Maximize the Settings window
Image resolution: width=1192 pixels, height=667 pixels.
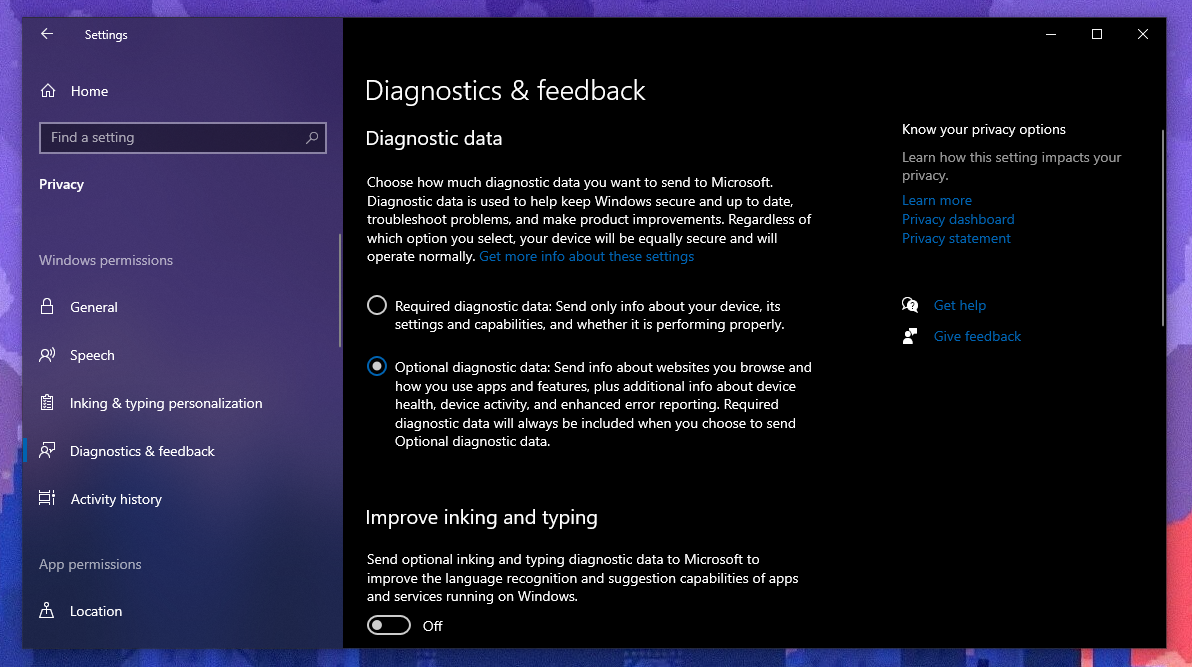pyautogui.click(x=1096, y=34)
